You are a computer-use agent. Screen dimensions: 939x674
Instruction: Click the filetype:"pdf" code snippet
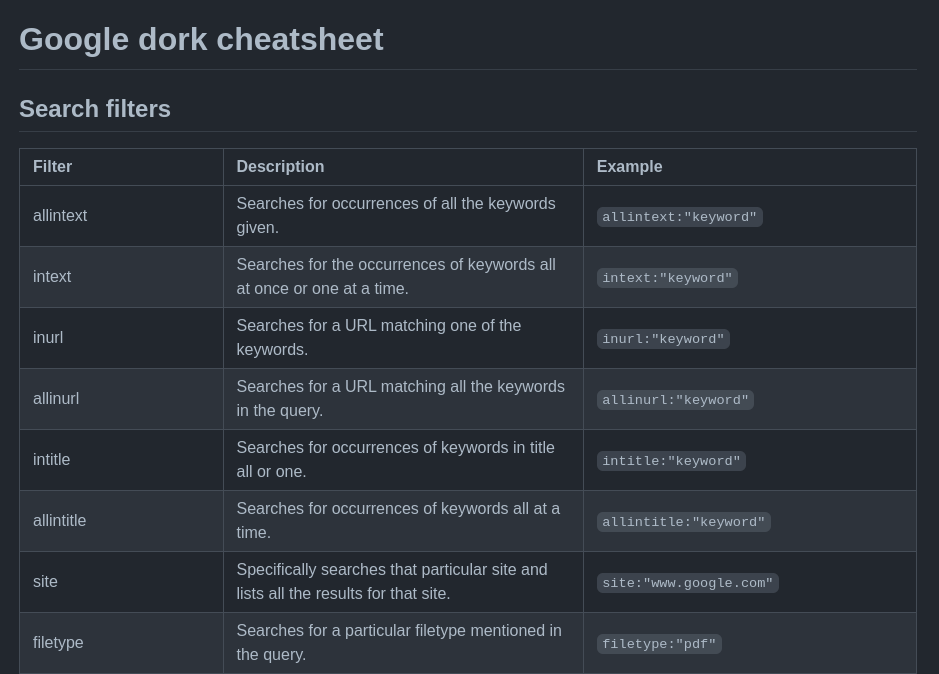[659, 644]
